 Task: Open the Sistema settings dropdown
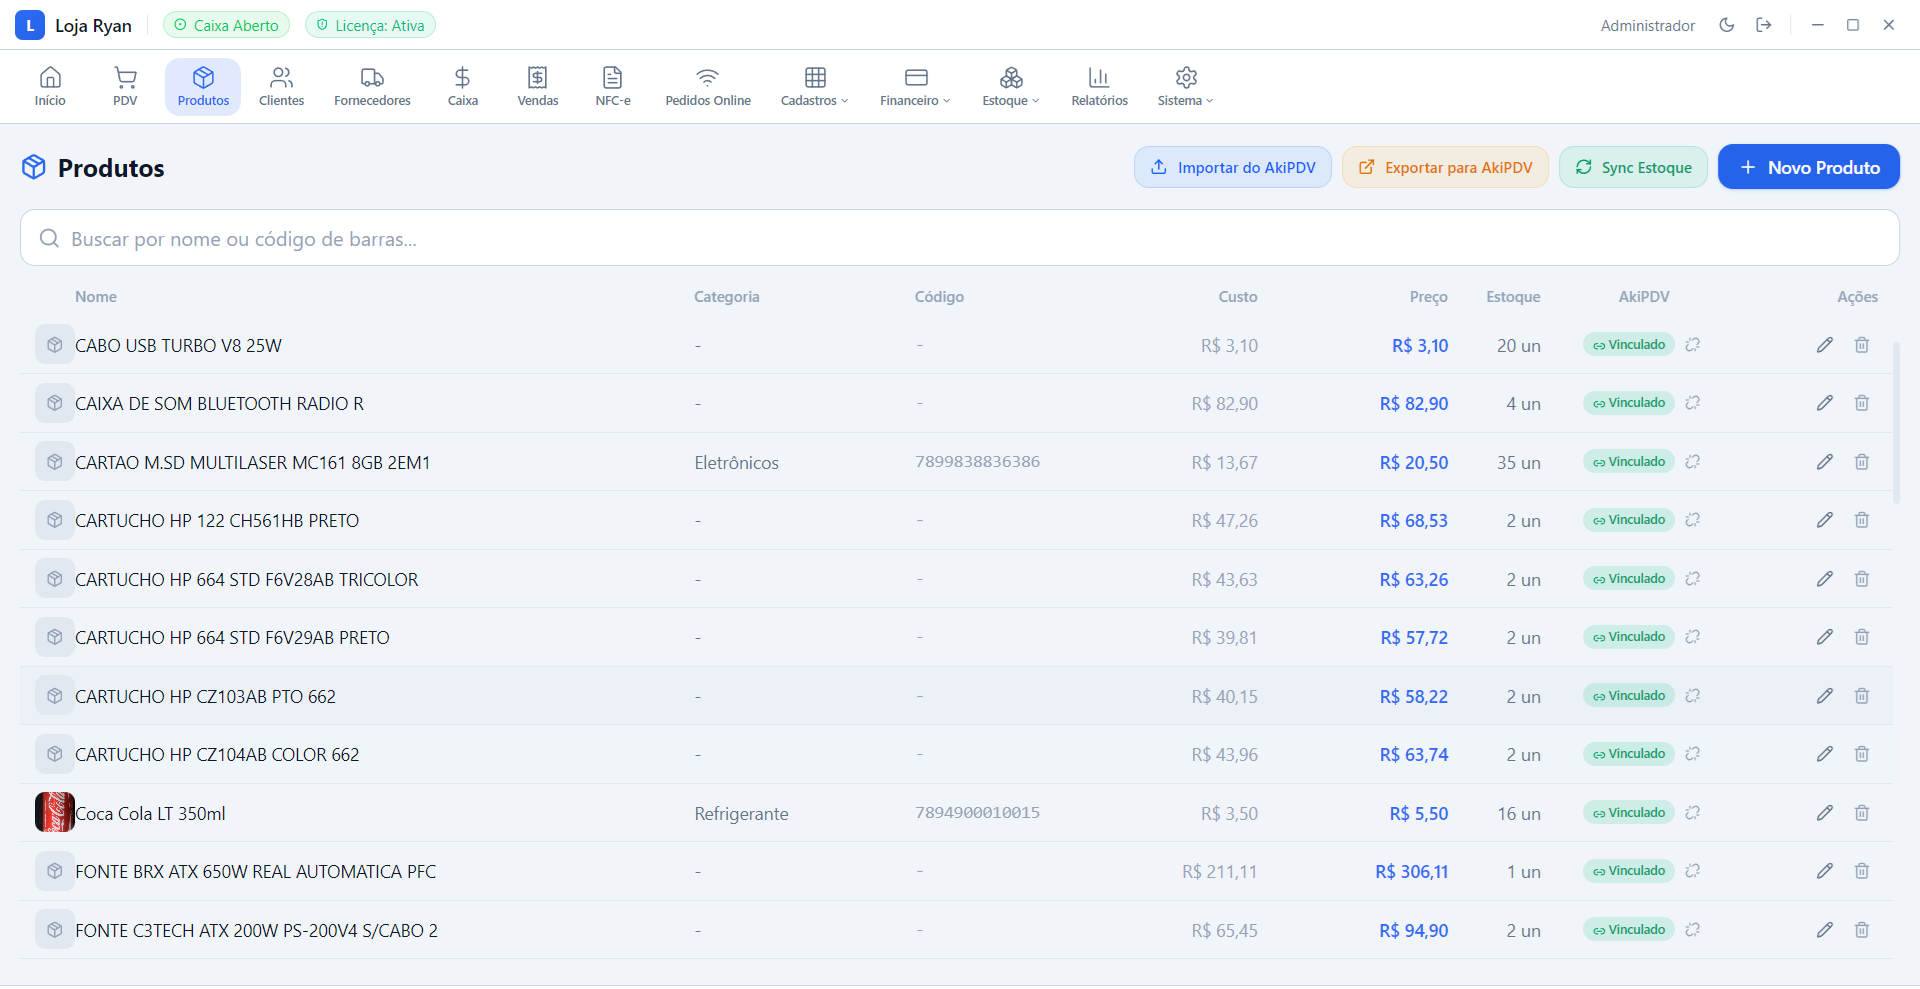click(x=1185, y=86)
